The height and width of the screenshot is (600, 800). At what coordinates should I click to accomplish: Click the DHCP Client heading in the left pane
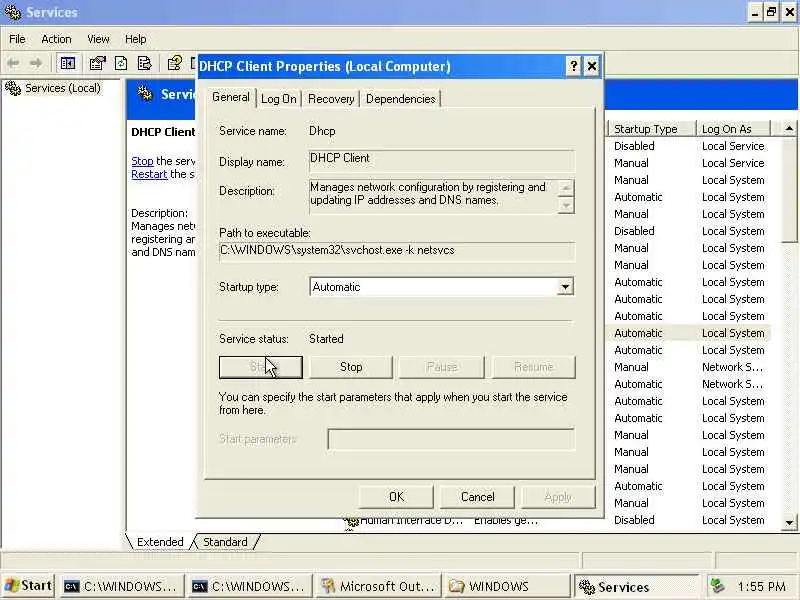[x=163, y=132]
